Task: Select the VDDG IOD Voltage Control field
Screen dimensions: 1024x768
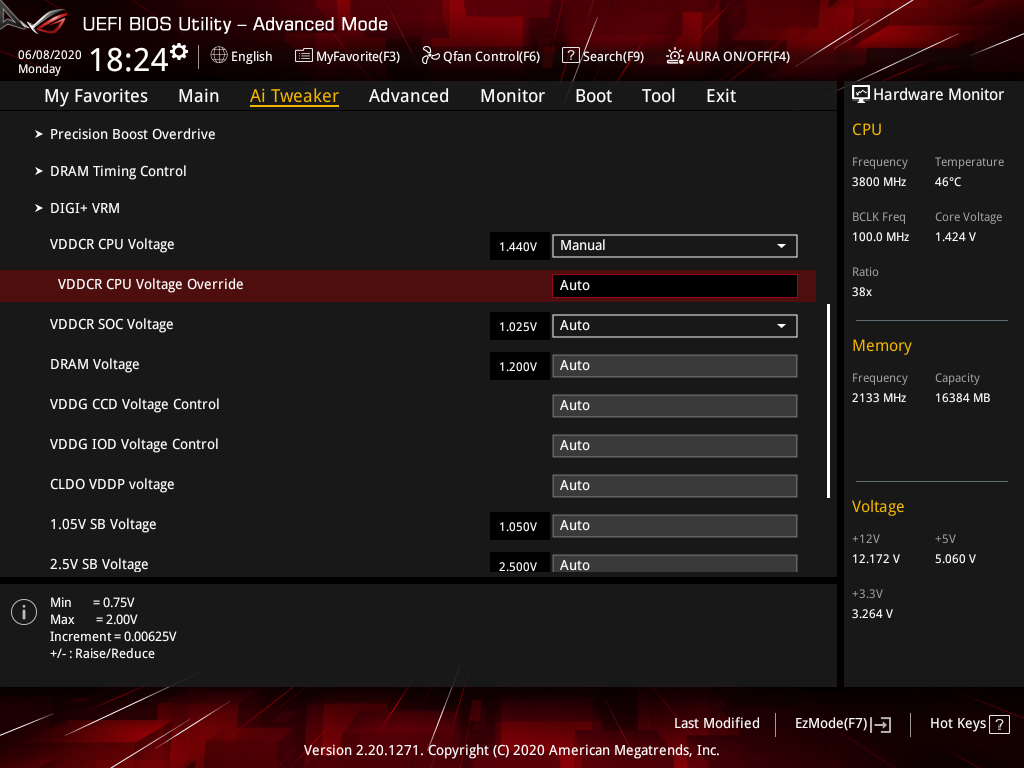Action: 675,445
